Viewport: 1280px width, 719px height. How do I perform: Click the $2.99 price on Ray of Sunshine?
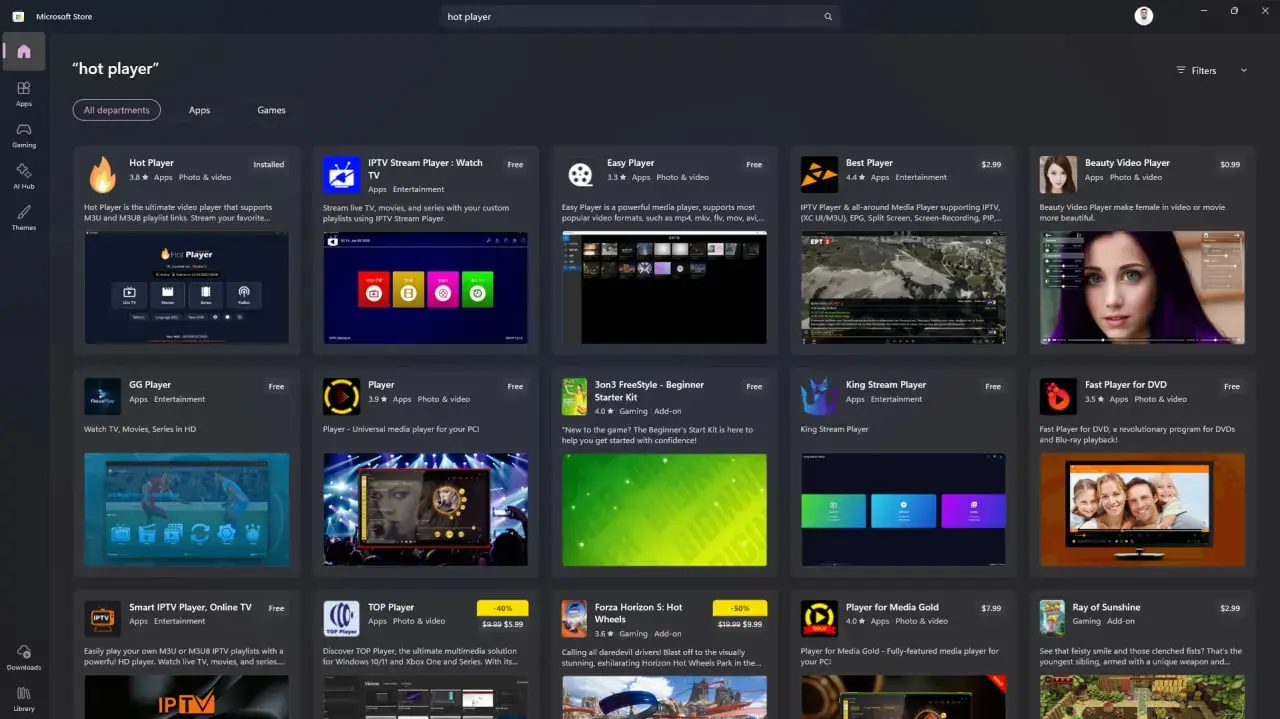1230,607
